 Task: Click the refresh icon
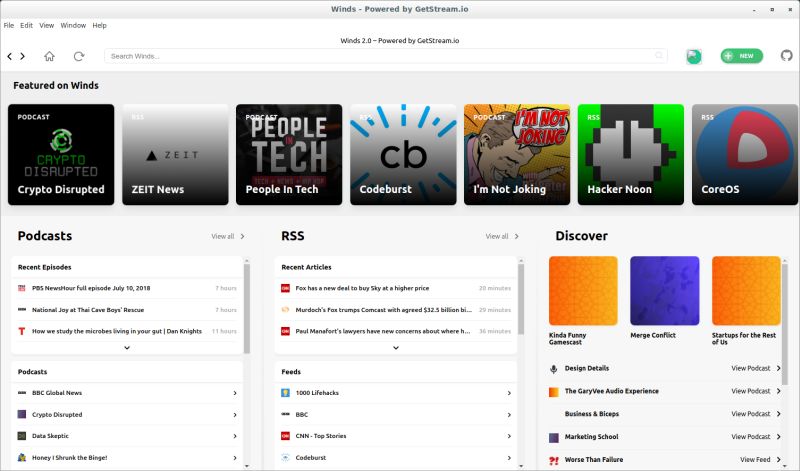click(x=79, y=56)
